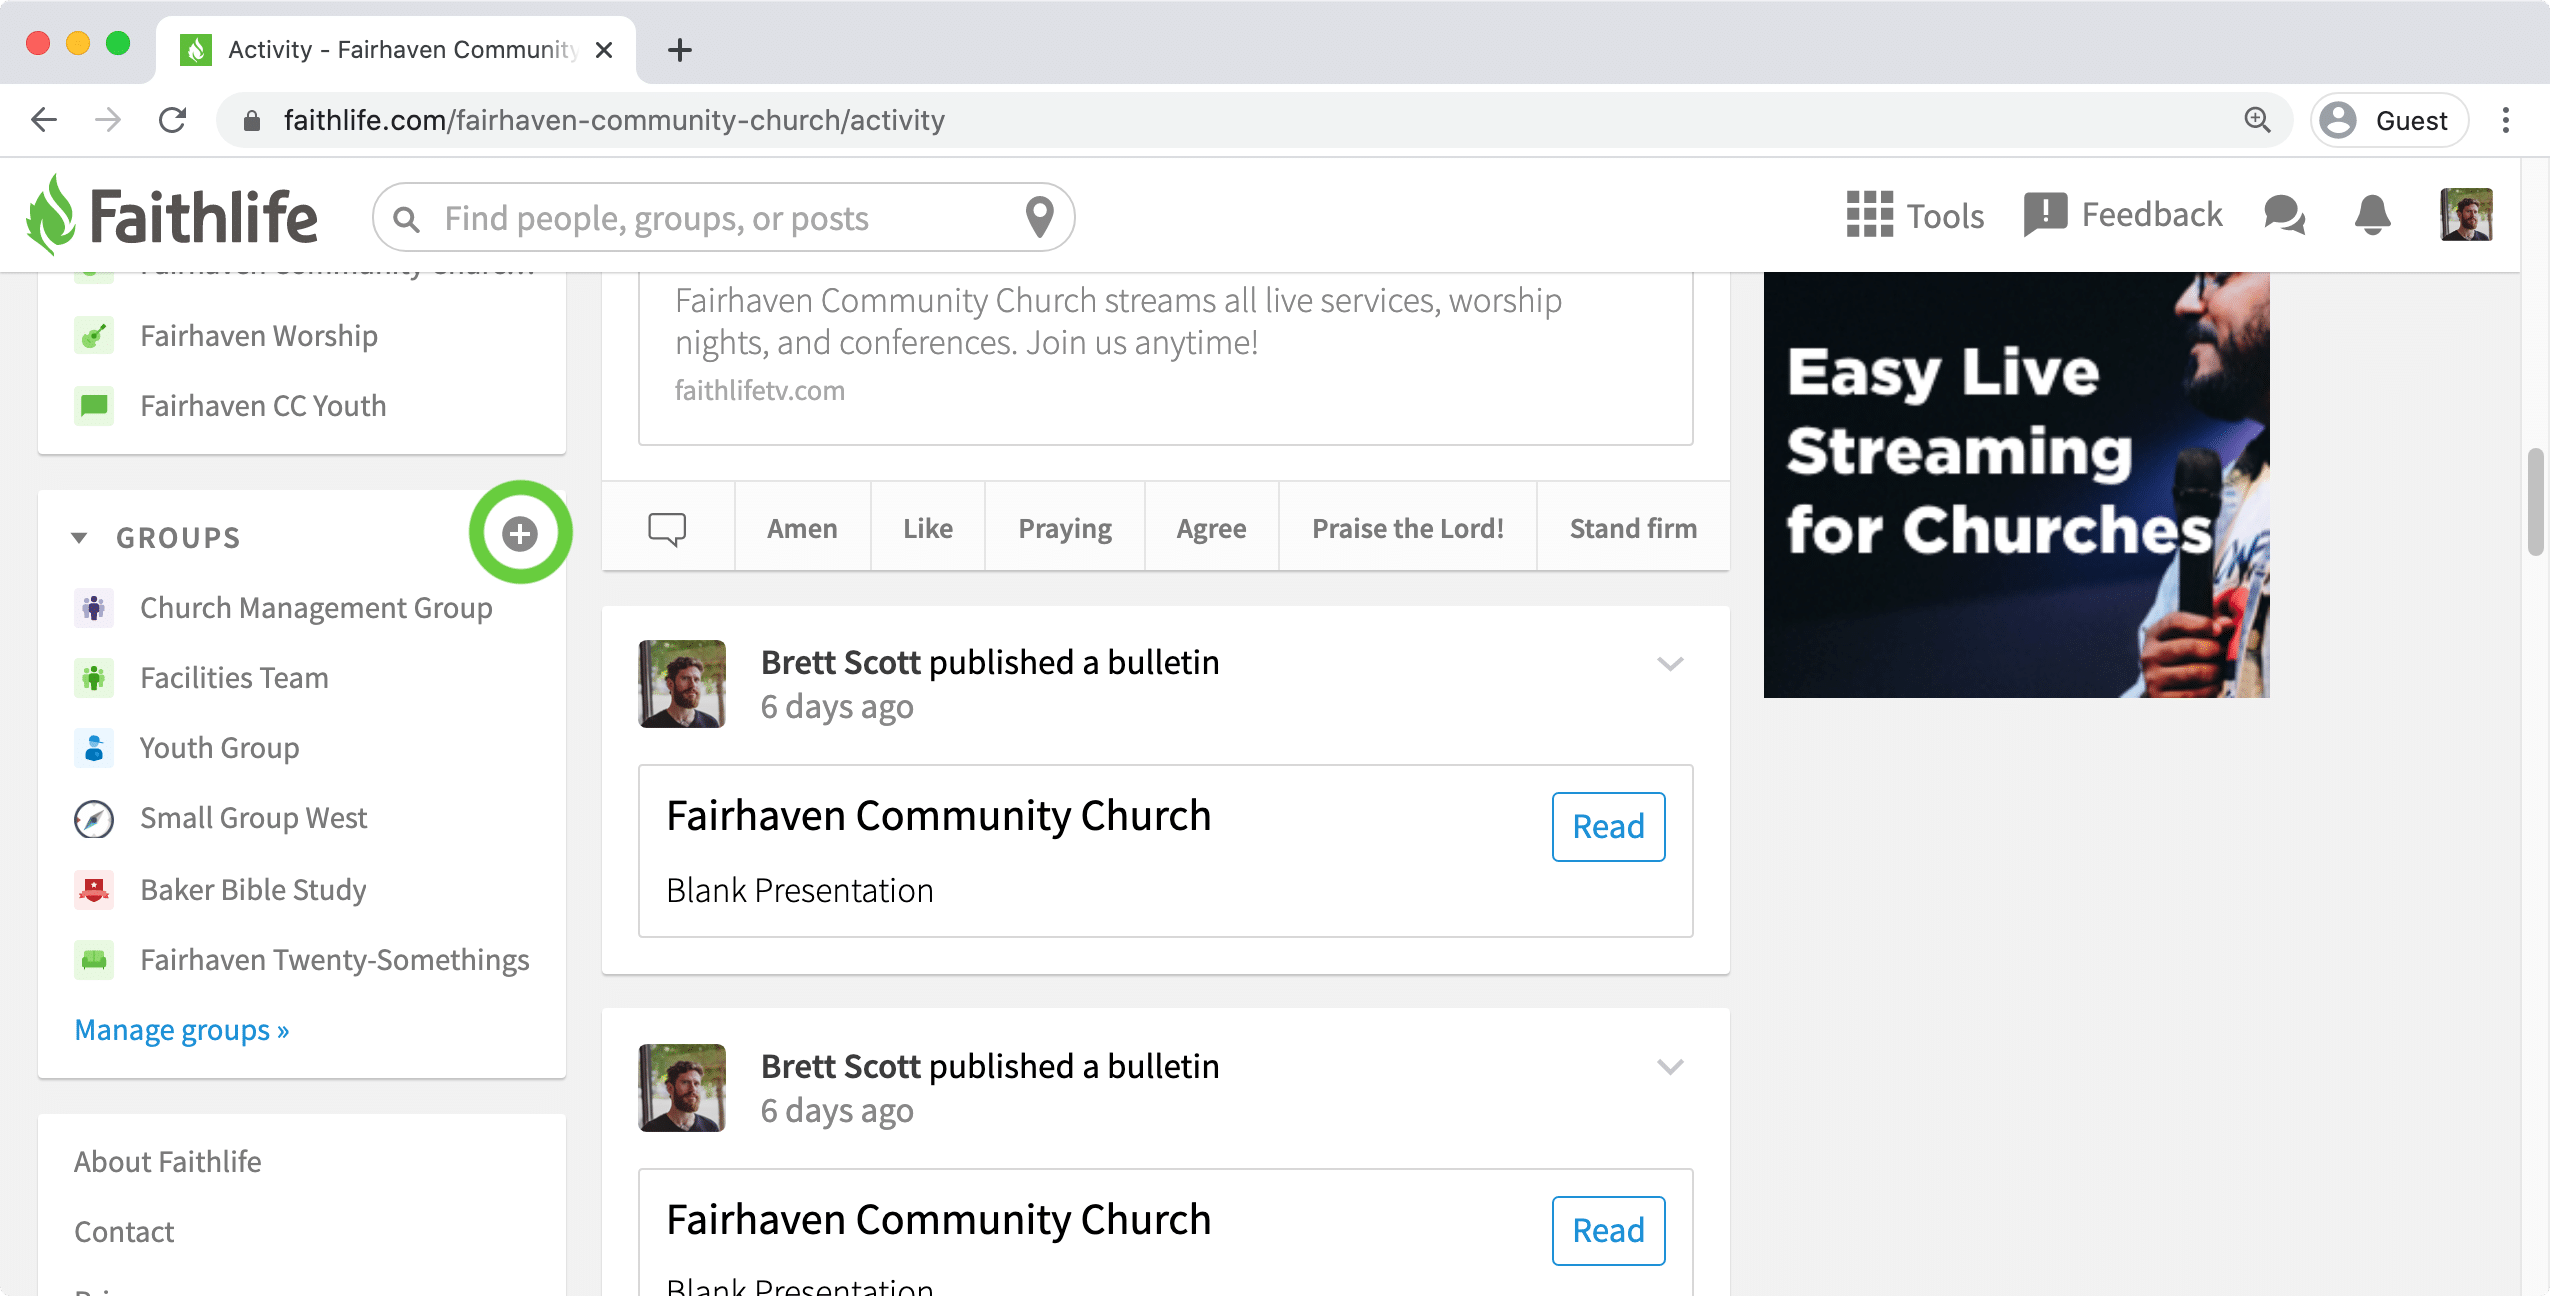Screen dimensions: 2550x1296
Task: Click the Youth Group icon
Action: point(94,748)
